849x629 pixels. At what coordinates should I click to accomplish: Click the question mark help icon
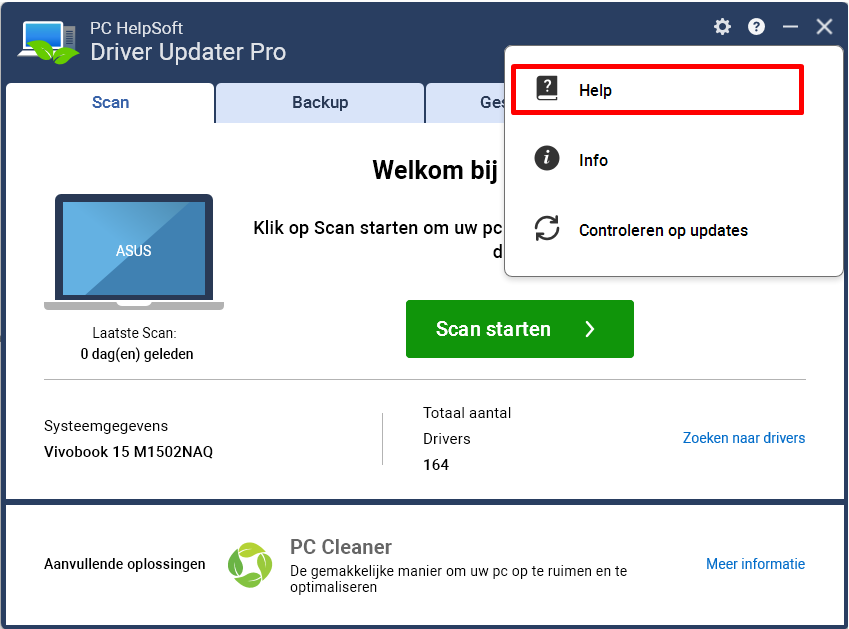pyautogui.click(x=756, y=27)
